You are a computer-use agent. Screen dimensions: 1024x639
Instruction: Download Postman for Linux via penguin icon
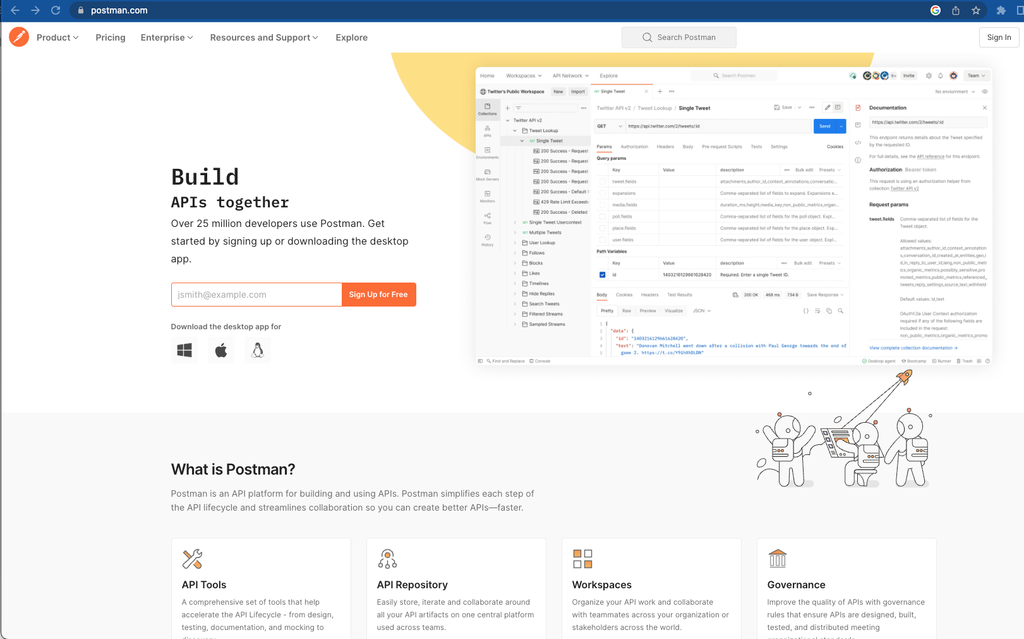[x=258, y=350]
